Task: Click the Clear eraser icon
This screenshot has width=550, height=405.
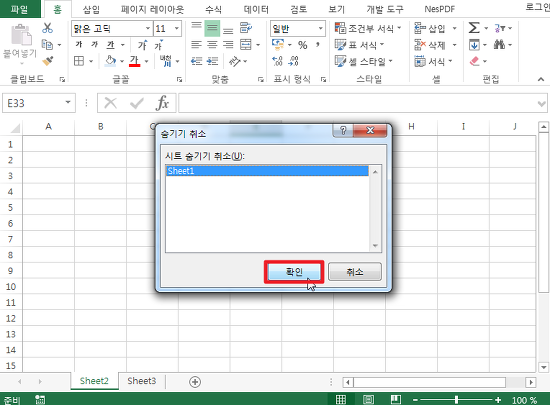Action: point(474,61)
